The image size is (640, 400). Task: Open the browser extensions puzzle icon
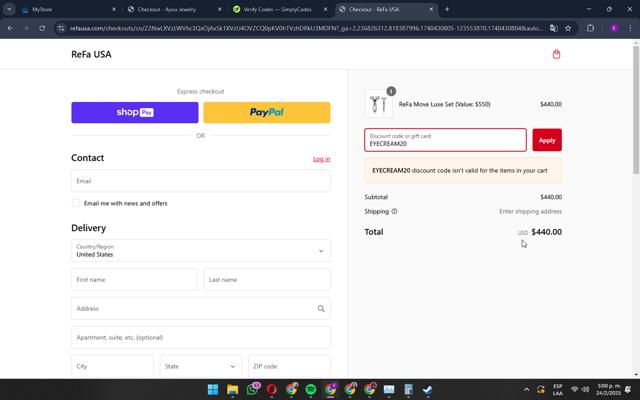coord(590,28)
